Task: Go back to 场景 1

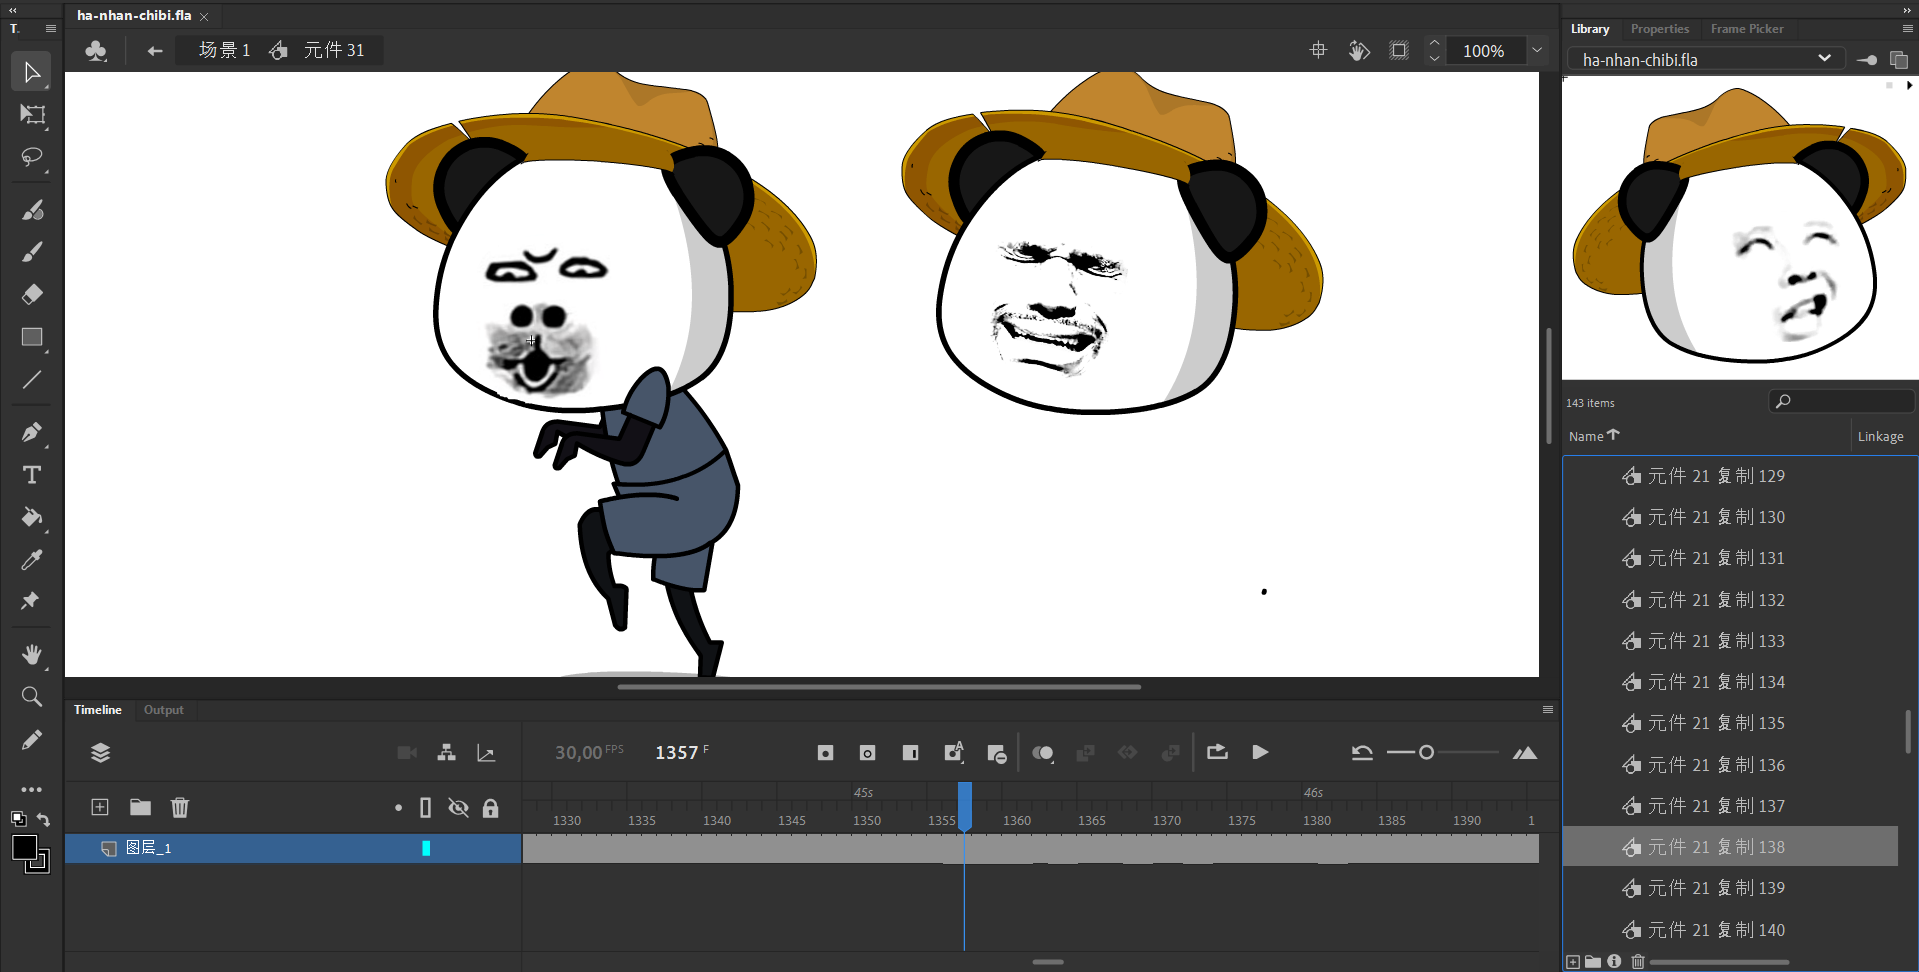Action: 224,50
